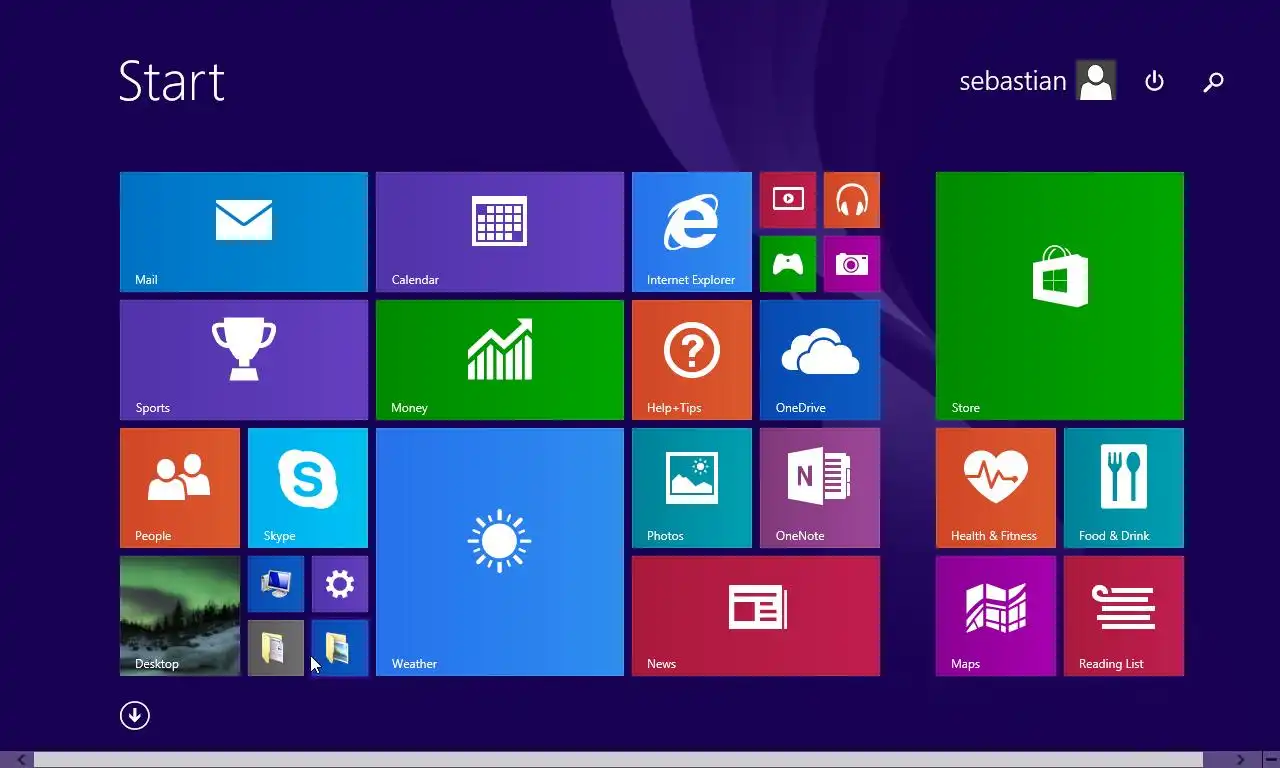Image resolution: width=1280 pixels, height=768 pixels.
Task: Open the This PC computer tile
Action: pyautogui.click(x=276, y=584)
